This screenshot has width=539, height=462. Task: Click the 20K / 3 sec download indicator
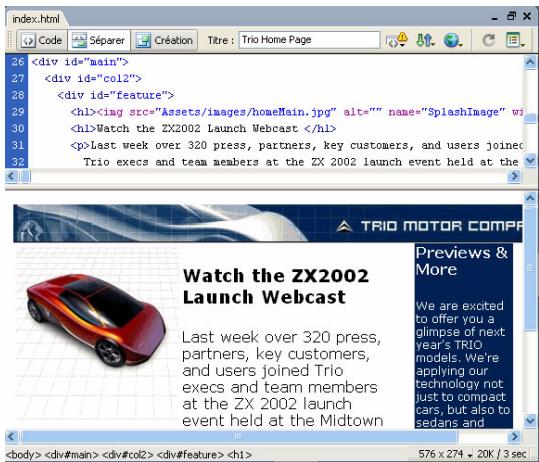[x=502, y=454]
